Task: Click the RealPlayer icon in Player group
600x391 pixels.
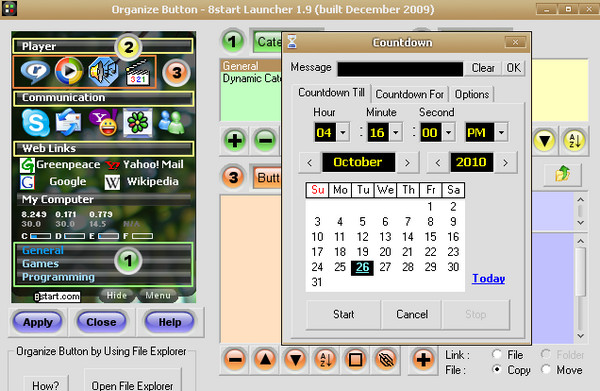Action: [35, 71]
